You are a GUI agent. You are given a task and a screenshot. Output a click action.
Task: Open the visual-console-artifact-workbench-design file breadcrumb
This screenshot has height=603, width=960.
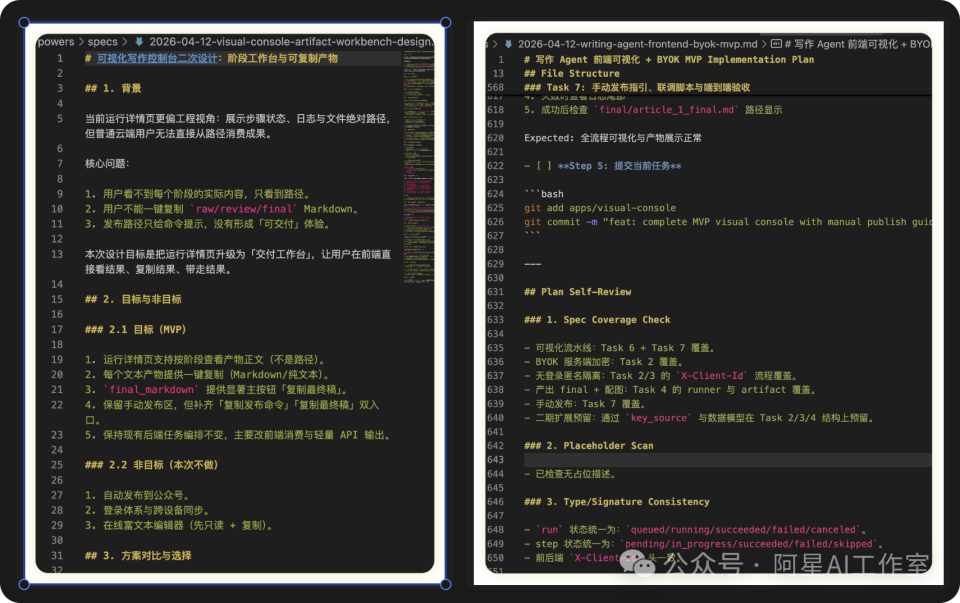(x=291, y=42)
